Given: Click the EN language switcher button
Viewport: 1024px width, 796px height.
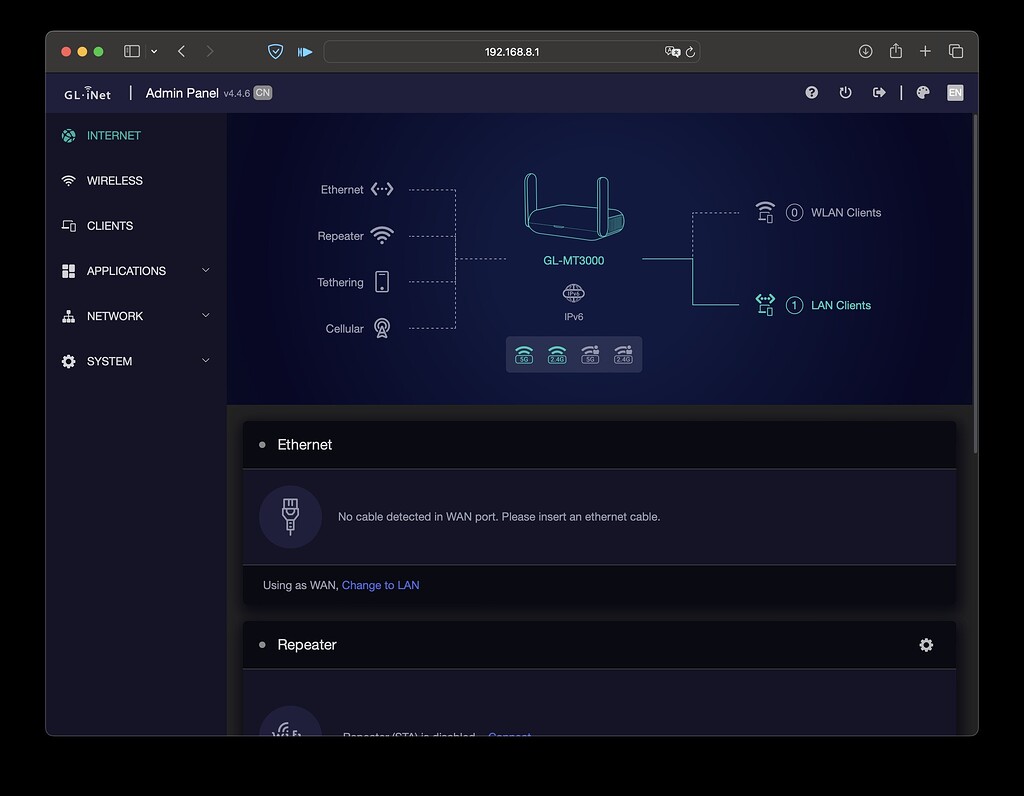Looking at the screenshot, I should tap(955, 92).
